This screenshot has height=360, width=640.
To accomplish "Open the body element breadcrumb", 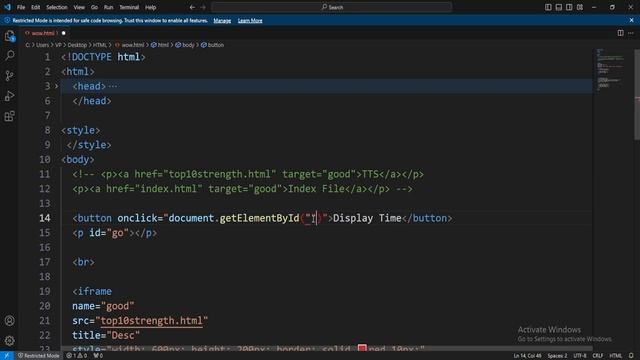I will (185, 45).
